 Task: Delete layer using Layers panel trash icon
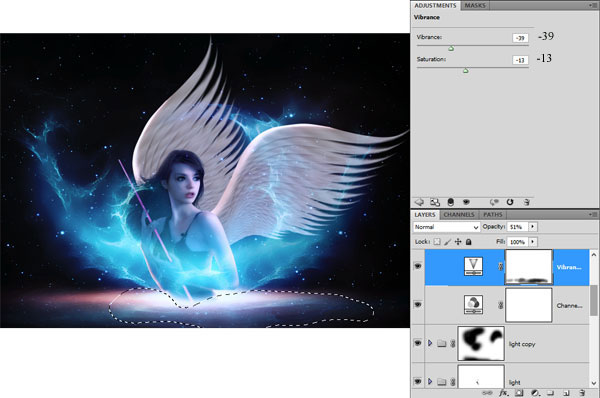[582, 393]
